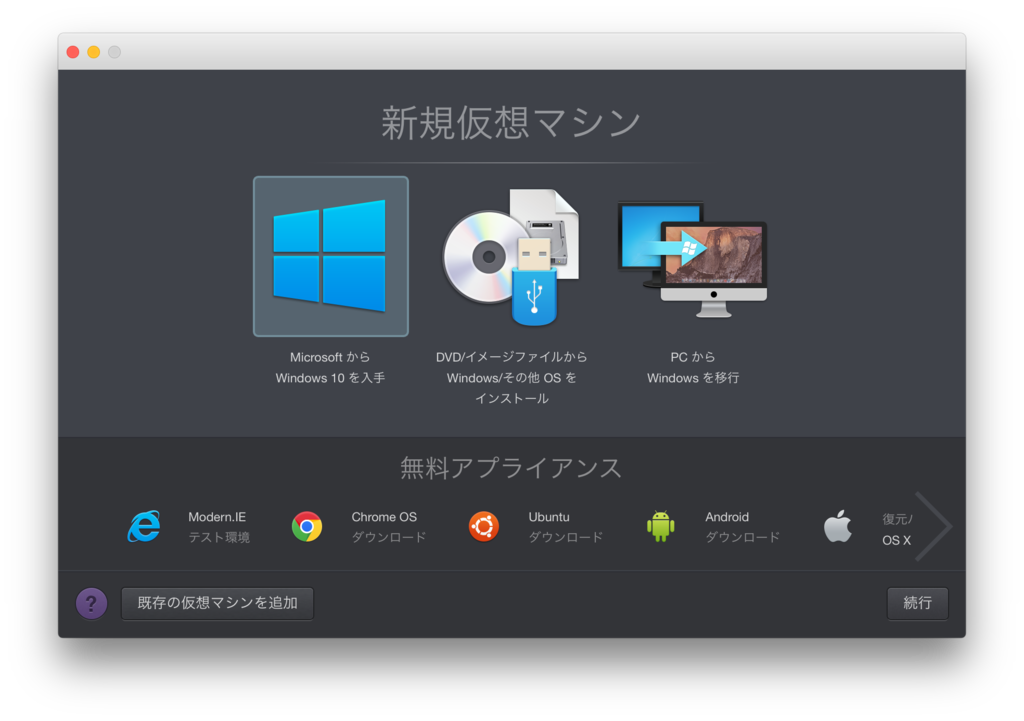Click the highlighted Windows 10 option box
Image resolution: width=1024 pixels, height=721 pixels.
point(330,255)
